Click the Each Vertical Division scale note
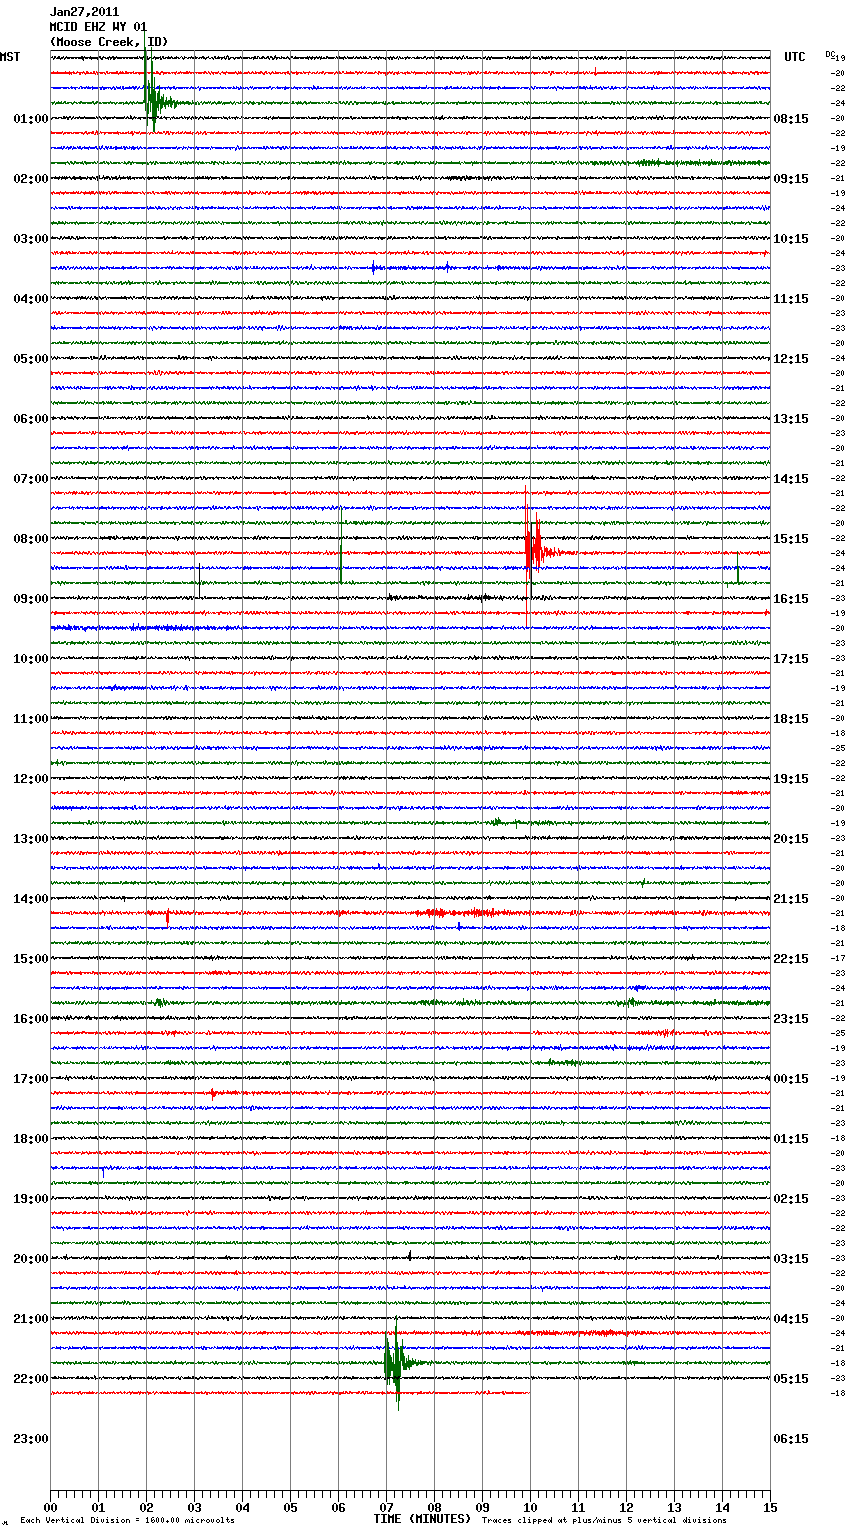 tap(127, 1520)
